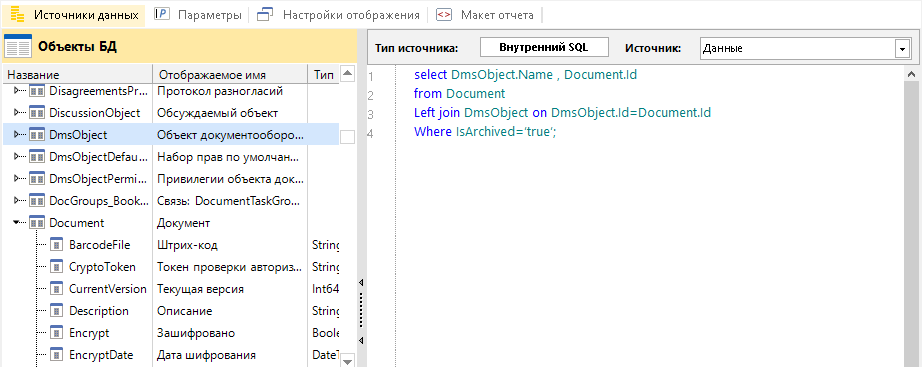
Task: Select the DmsObject tree row
Action: (x=171, y=135)
